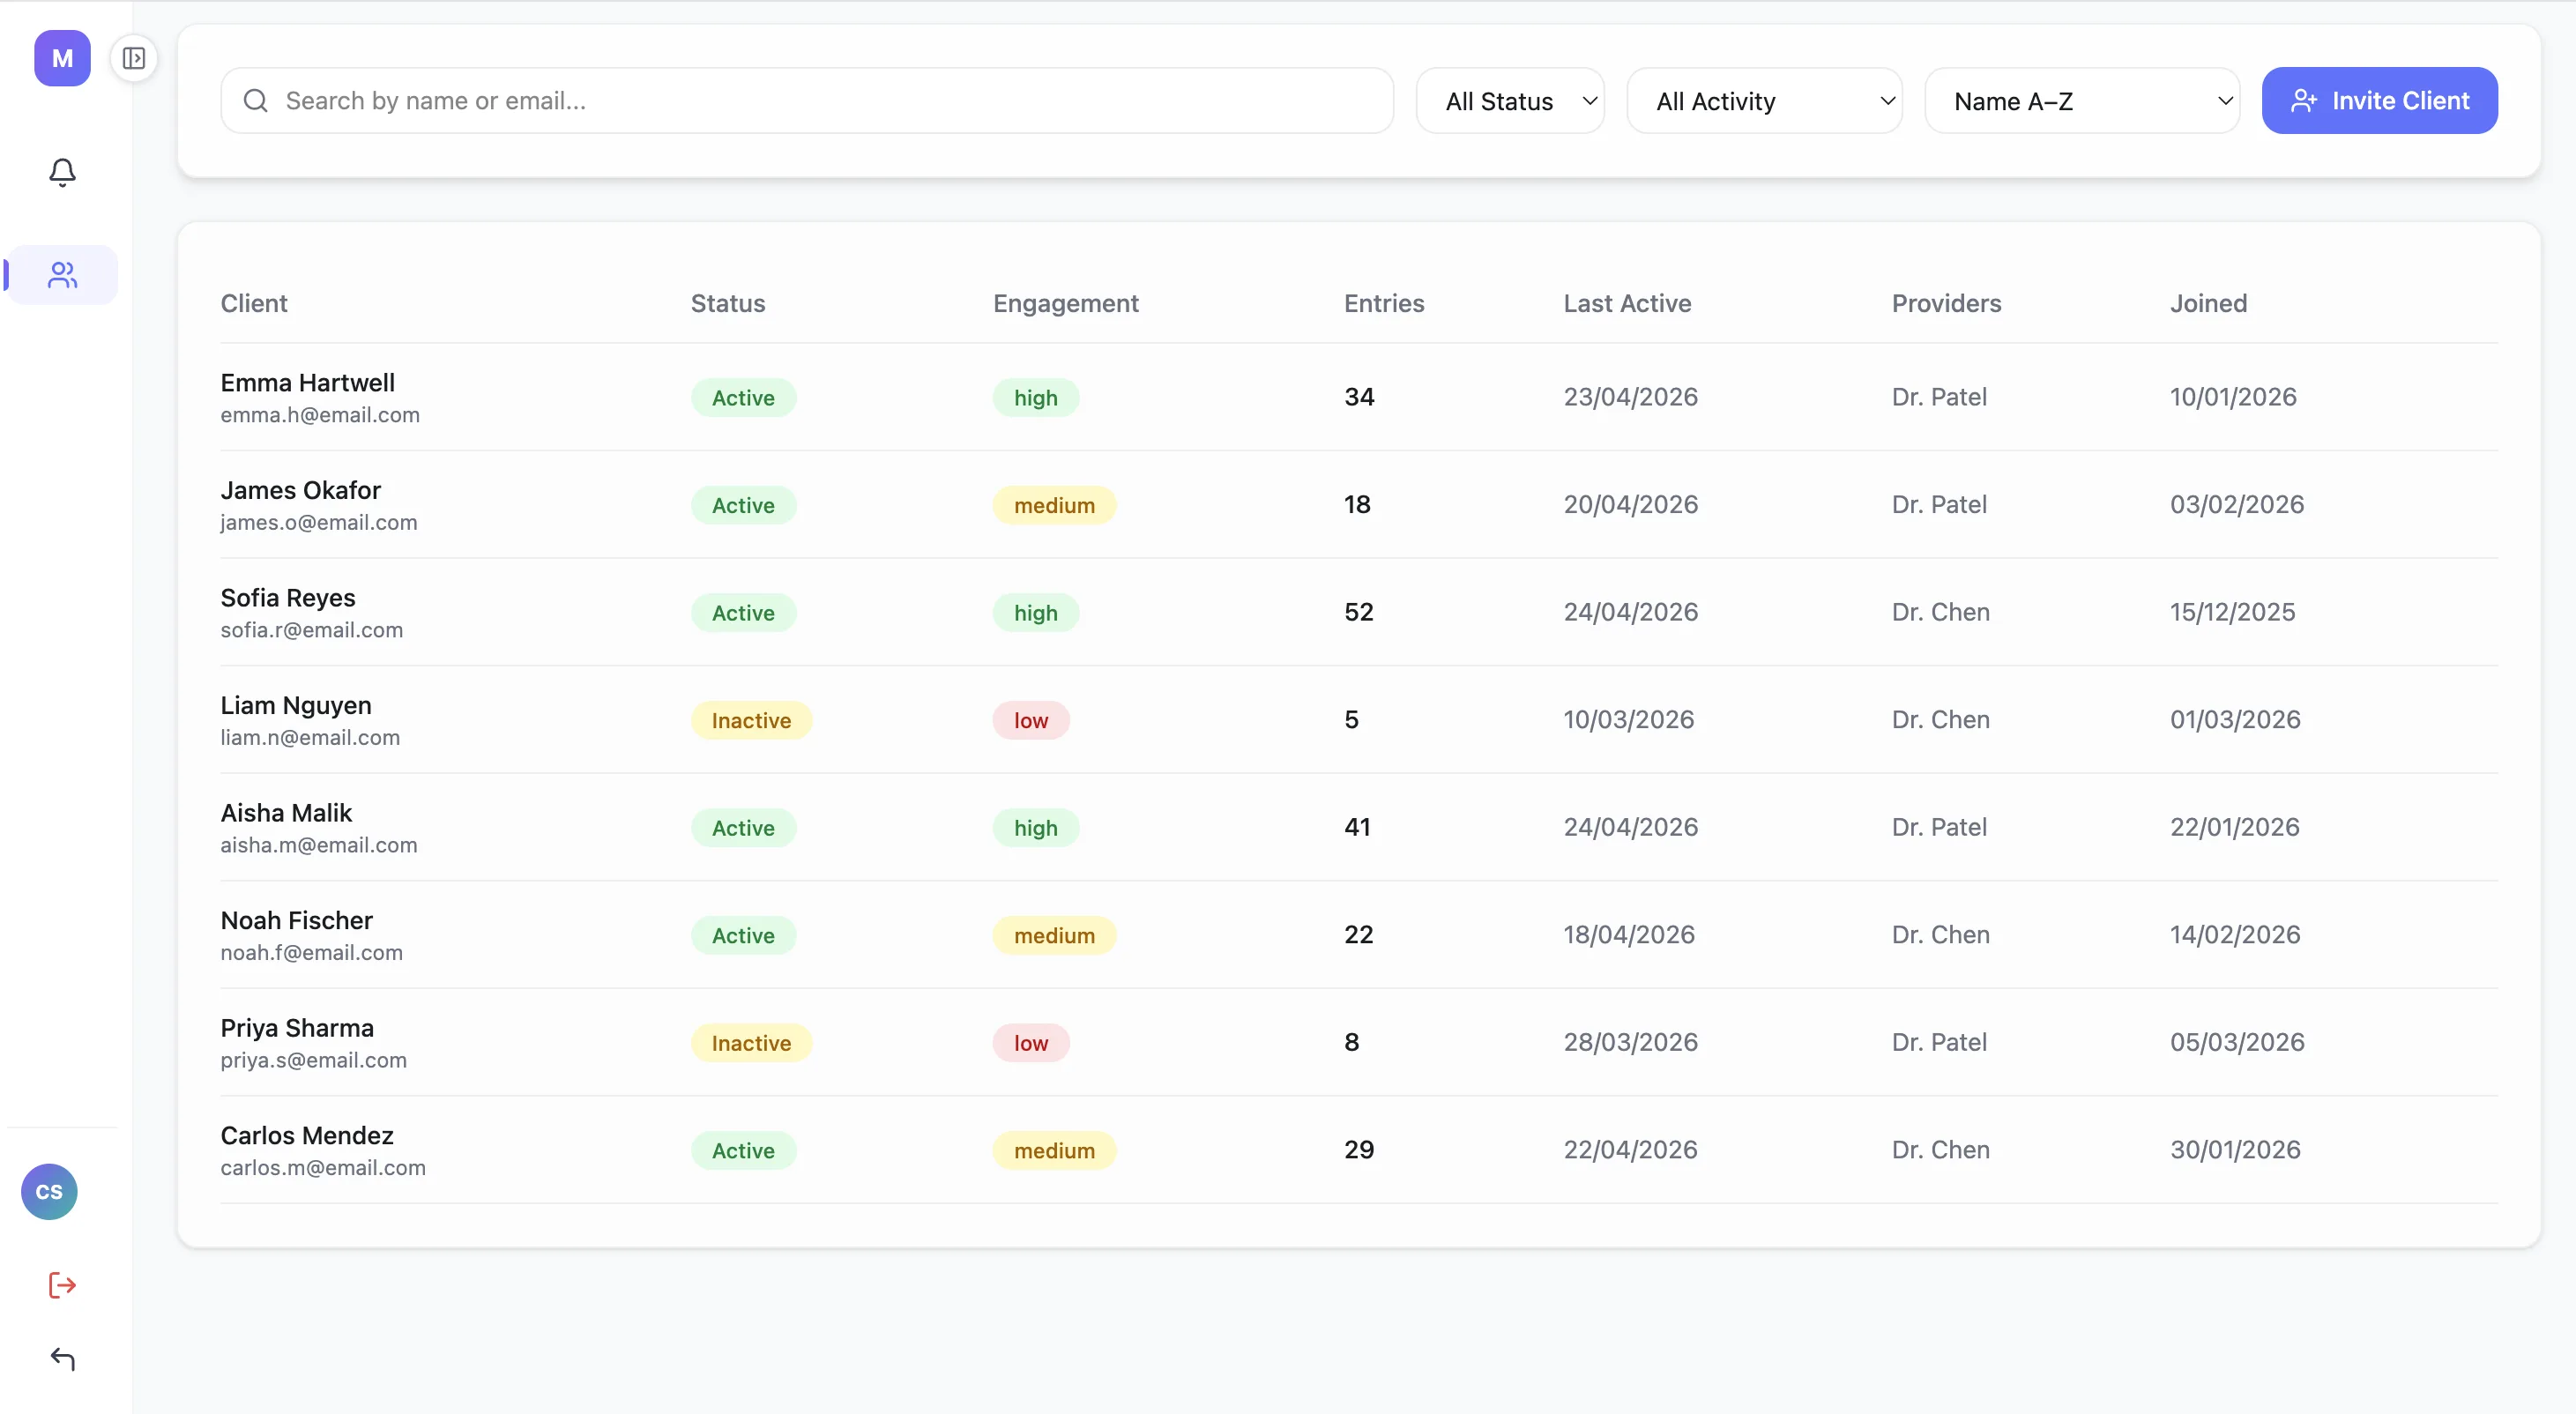Click liam.n@email.com email address

pyautogui.click(x=310, y=737)
